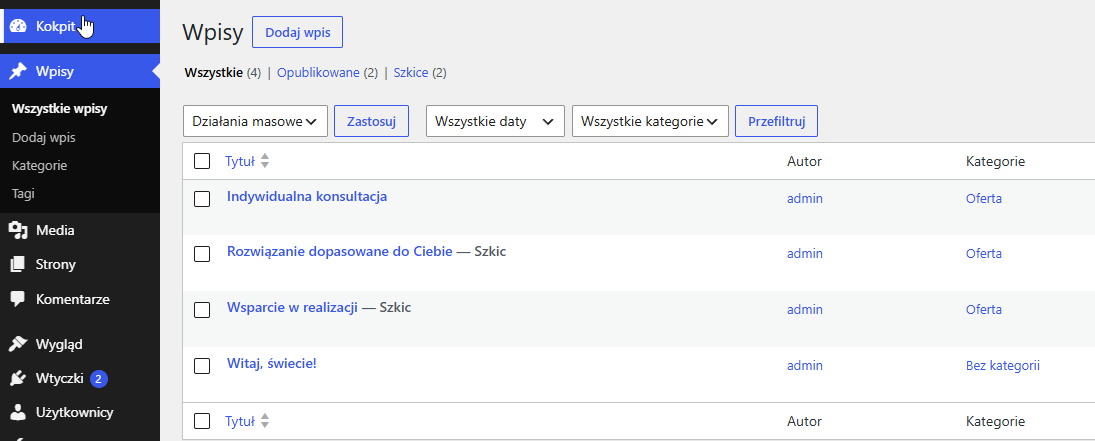Click the Media icon in sidebar
Screen dimensions: 1095x441
(x=18, y=231)
